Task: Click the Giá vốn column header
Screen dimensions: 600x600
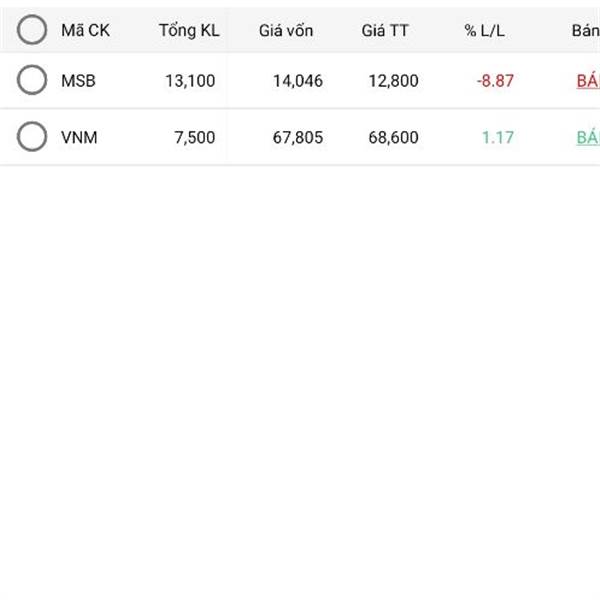Action: point(286,30)
